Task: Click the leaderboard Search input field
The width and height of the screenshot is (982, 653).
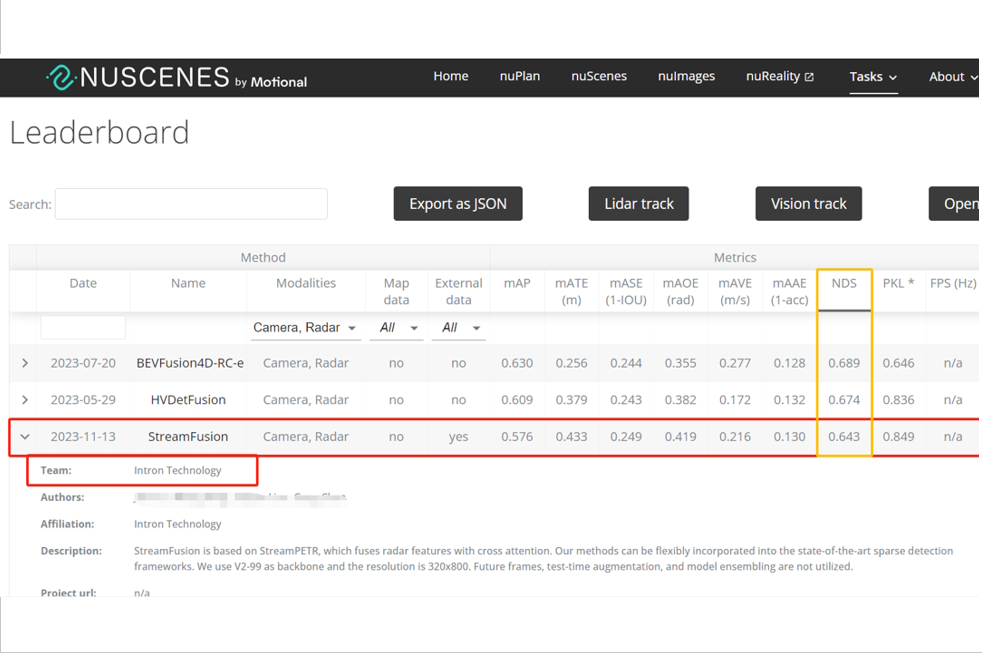Action: pos(191,204)
